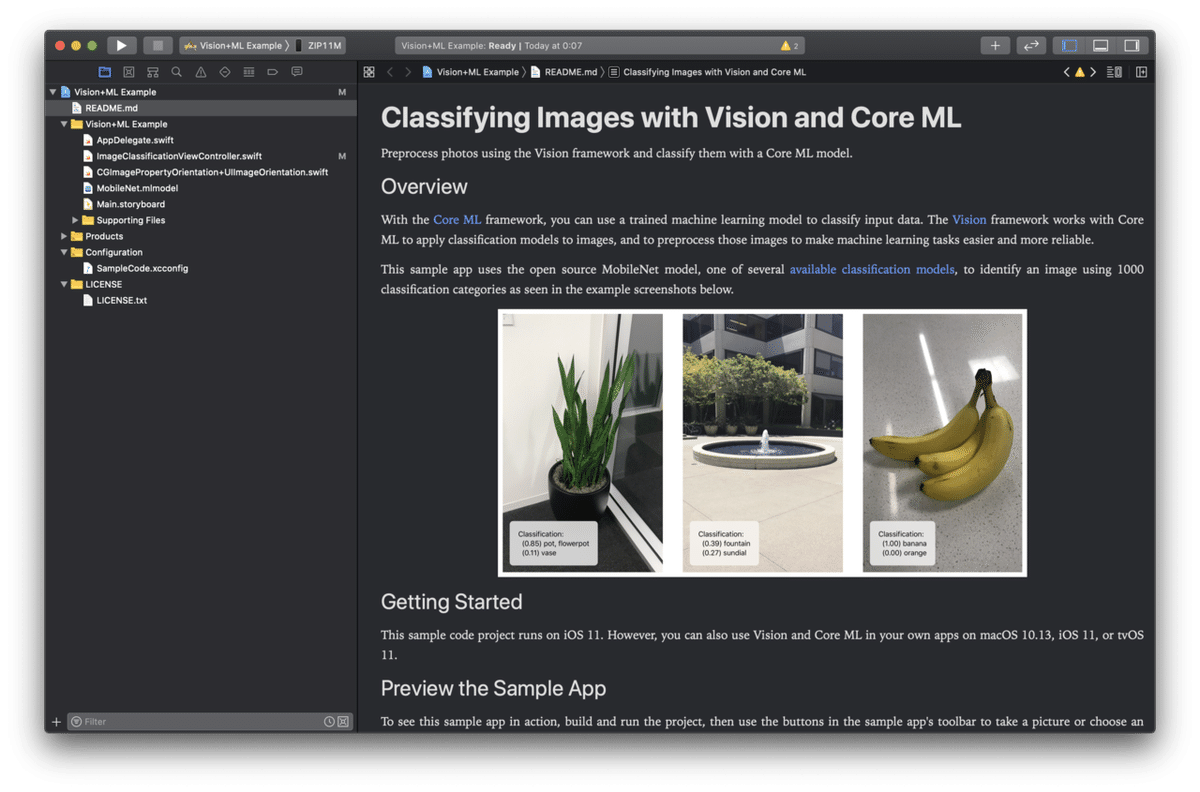Open the Symbol navigator

pyautogui.click(x=153, y=72)
